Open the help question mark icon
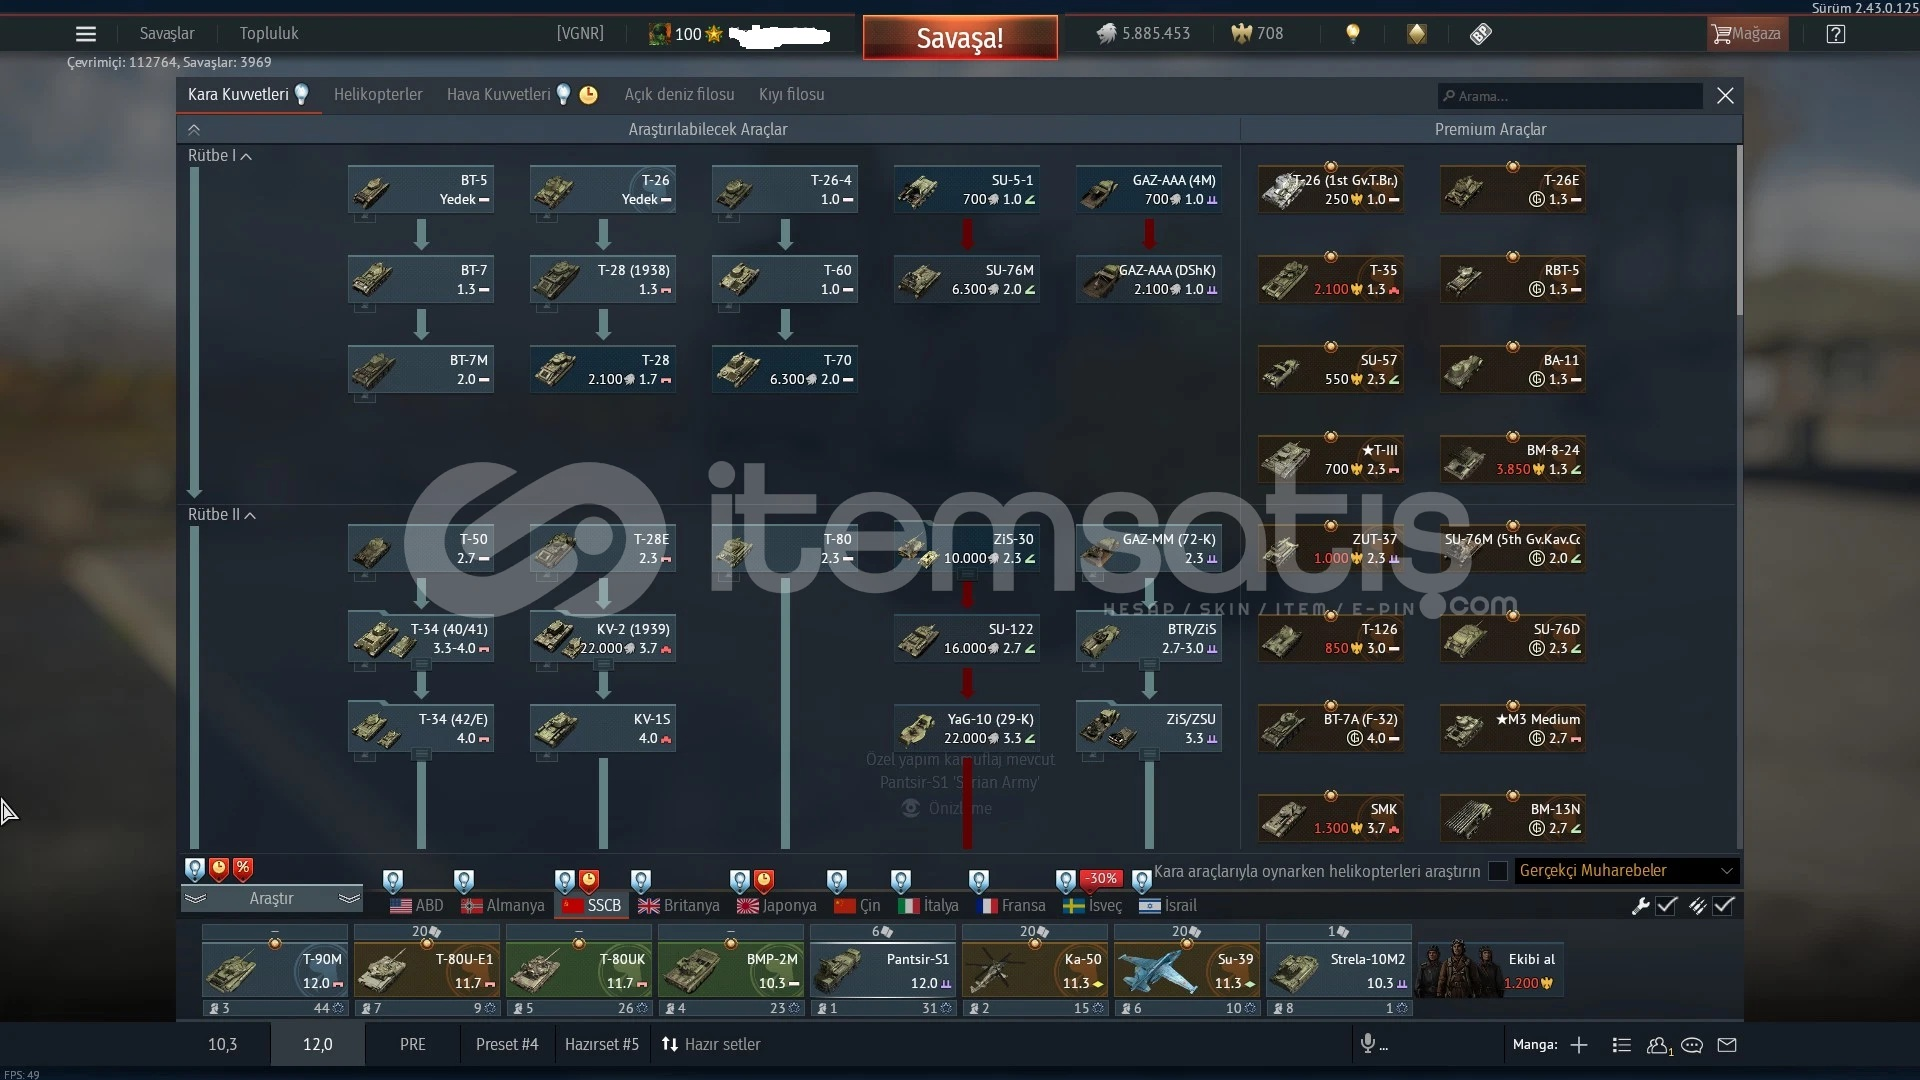Viewport: 1920px width, 1080px height. coord(1836,34)
